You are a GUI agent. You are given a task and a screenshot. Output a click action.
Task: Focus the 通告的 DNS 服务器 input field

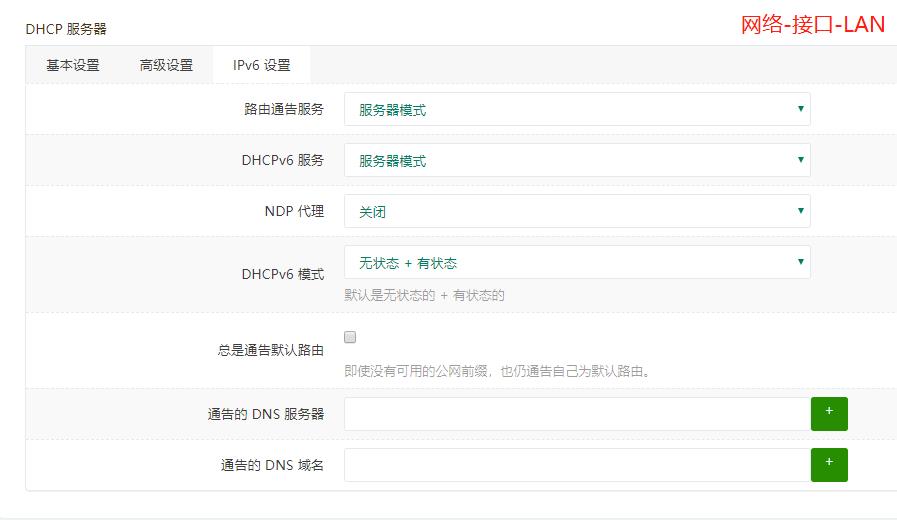[577, 414]
